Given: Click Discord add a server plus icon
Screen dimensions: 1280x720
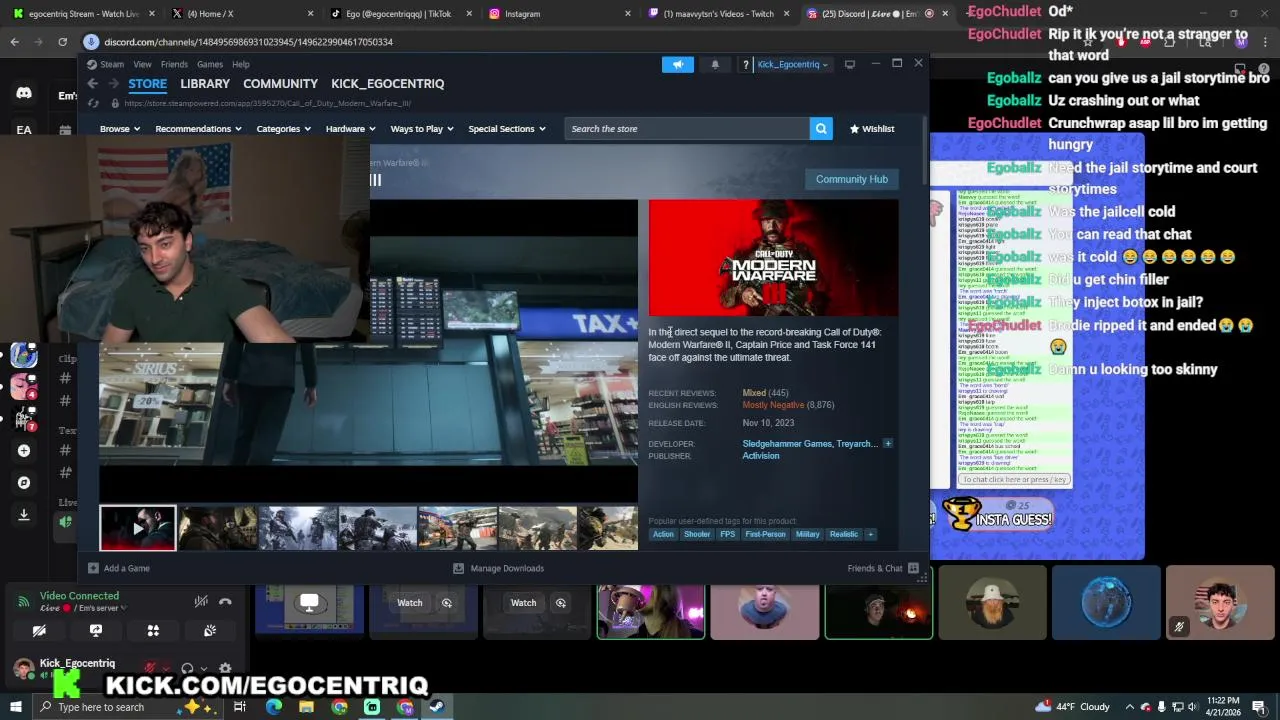Looking at the screenshot, I should (x=24, y=451).
